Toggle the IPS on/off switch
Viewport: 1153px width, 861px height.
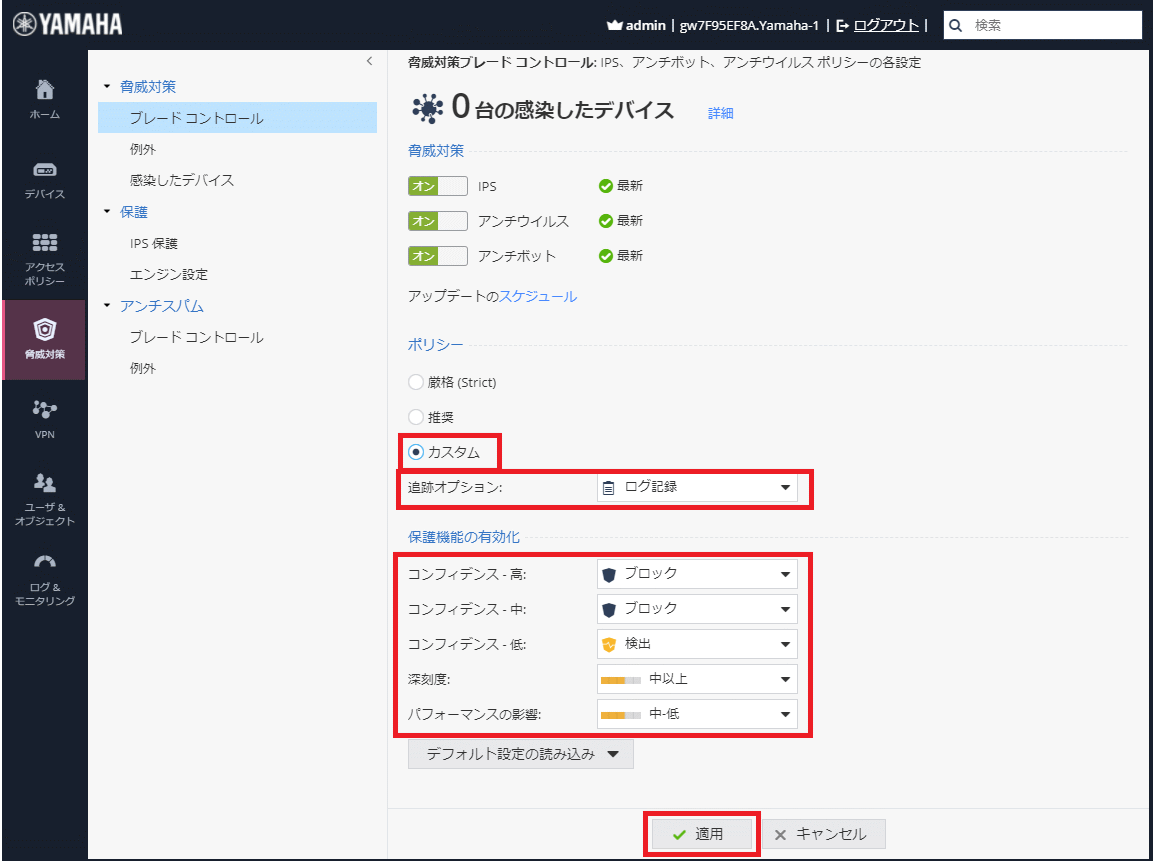(438, 186)
